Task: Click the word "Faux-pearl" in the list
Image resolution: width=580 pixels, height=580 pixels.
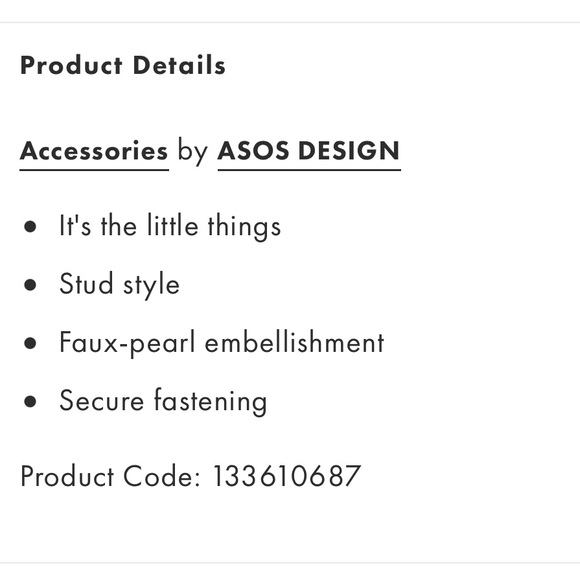Action: tap(127, 343)
